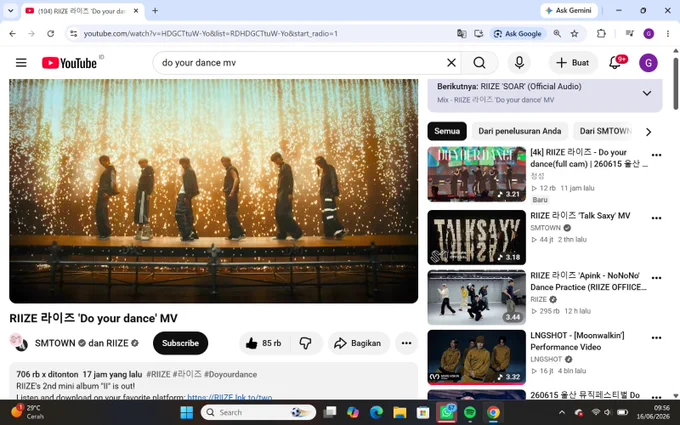Open the Do your dance full cam thumbnail

[476, 174]
